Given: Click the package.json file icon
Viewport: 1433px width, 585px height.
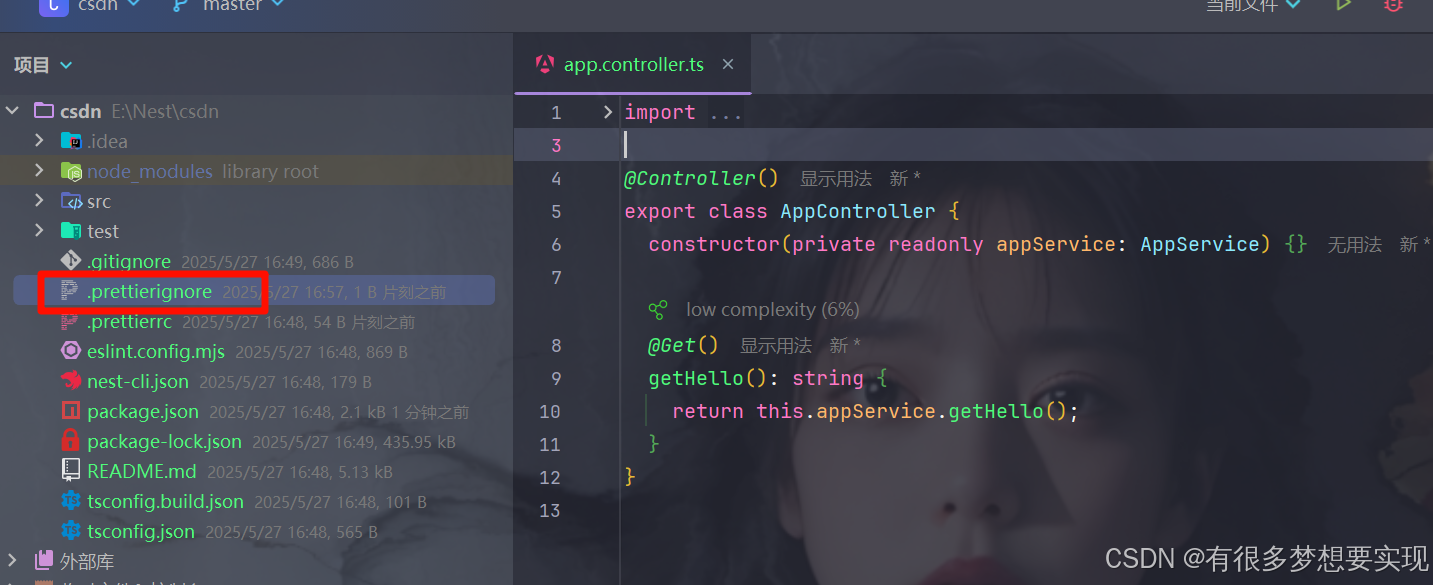Looking at the screenshot, I should pyautogui.click(x=71, y=412).
